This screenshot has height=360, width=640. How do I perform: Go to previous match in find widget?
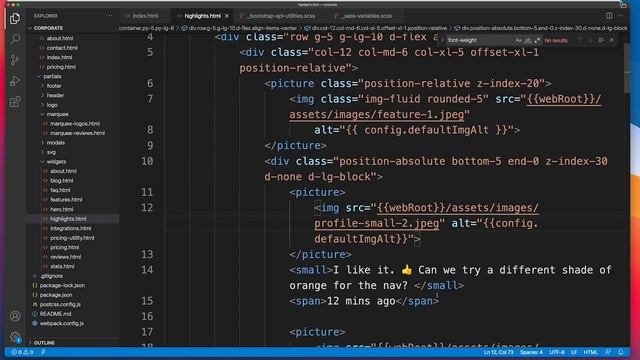(x=580, y=40)
